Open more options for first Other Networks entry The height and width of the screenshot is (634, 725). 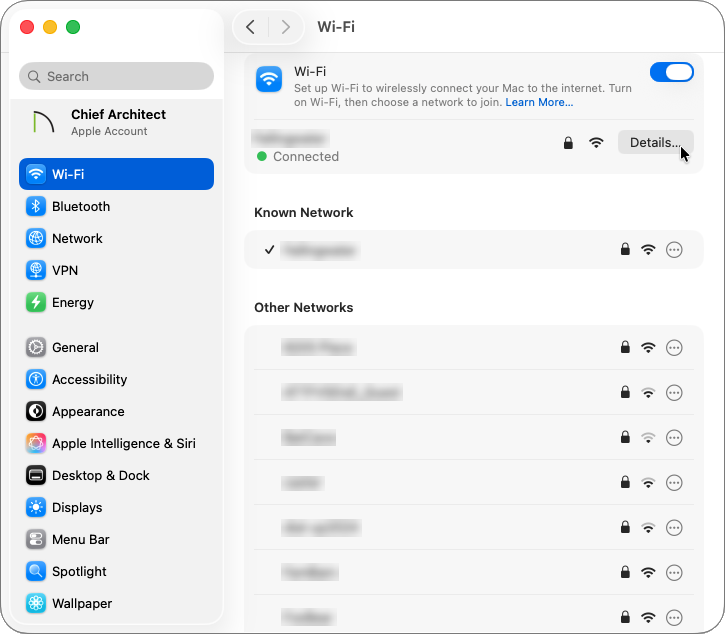tap(674, 347)
